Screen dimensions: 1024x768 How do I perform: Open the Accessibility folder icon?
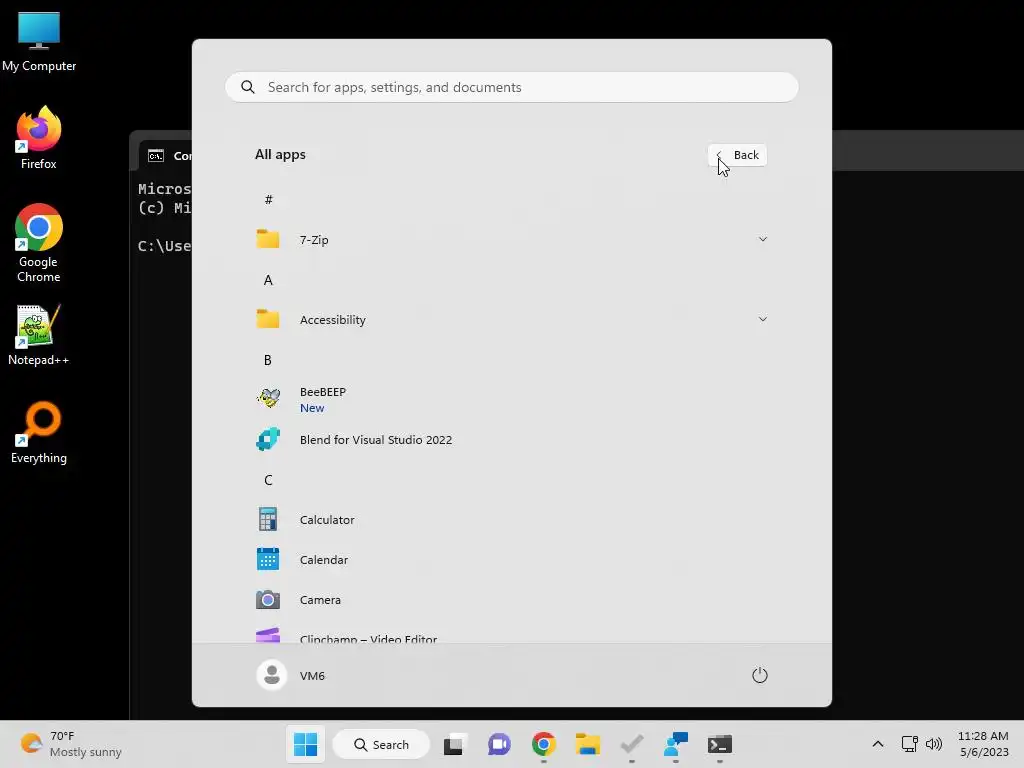click(x=268, y=319)
